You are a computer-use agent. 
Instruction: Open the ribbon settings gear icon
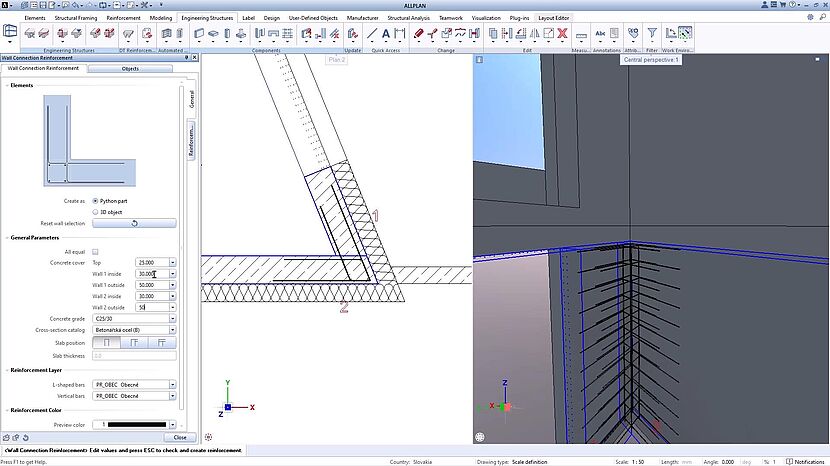810,17
